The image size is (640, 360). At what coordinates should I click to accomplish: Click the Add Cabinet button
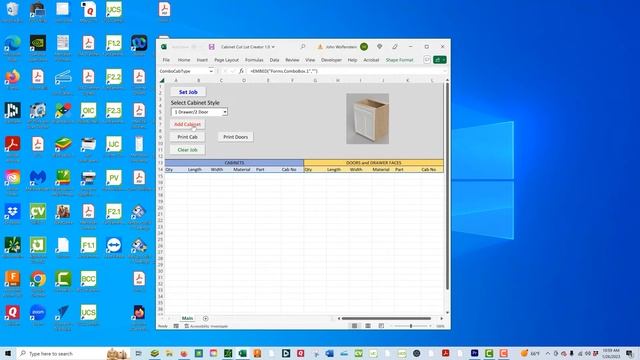[x=187, y=124]
